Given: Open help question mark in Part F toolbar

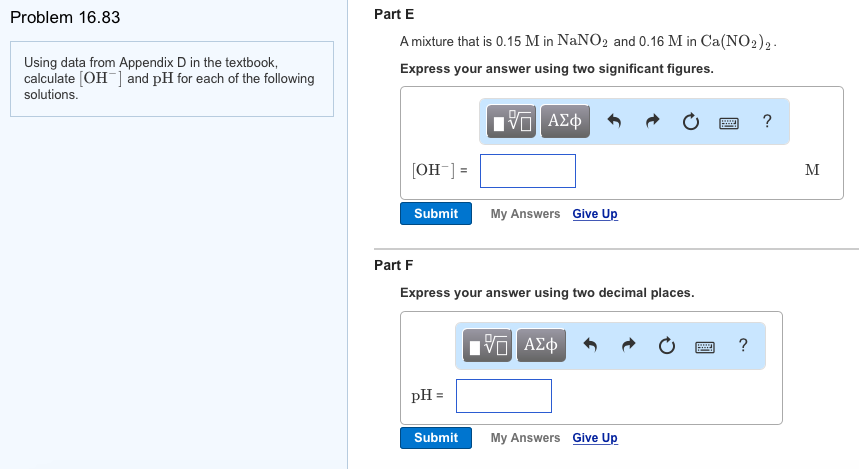Looking at the screenshot, I should (x=743, y=345).
